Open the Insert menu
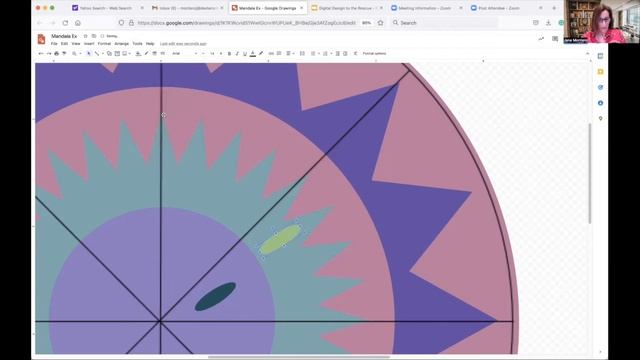Viewport: 640px width, 360px height. pyautogui.click(x=89, y=44)
